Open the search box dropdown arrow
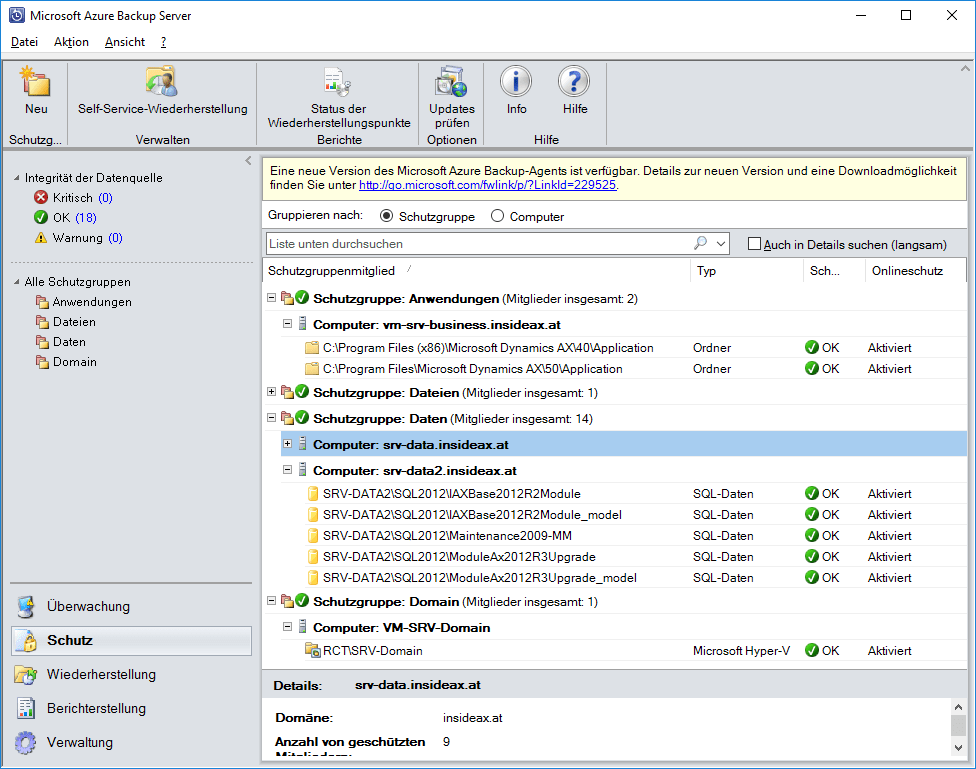Screen dimensions: 976x769 click(x=722, y=243)
